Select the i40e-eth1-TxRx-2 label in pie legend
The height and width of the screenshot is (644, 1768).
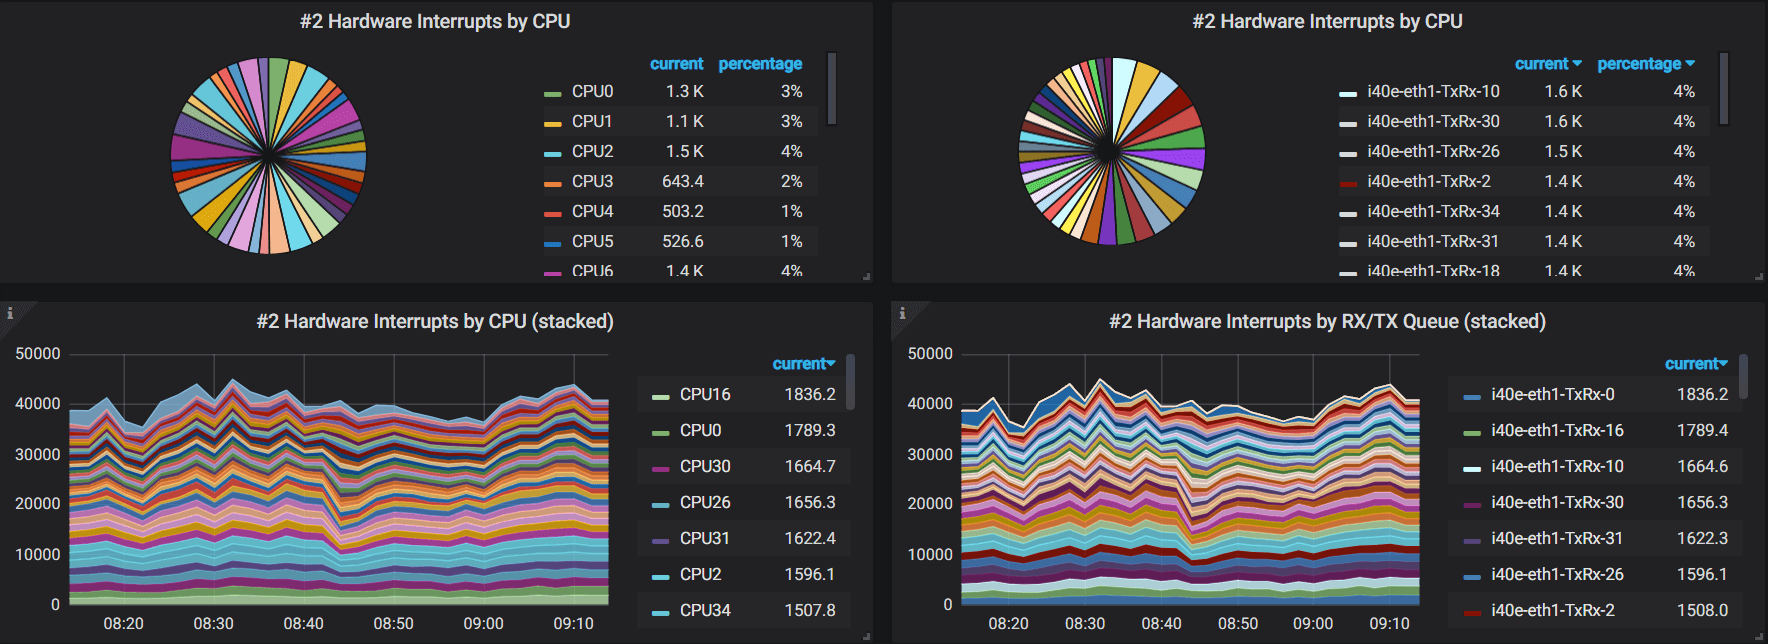[x=1428, y=181]
